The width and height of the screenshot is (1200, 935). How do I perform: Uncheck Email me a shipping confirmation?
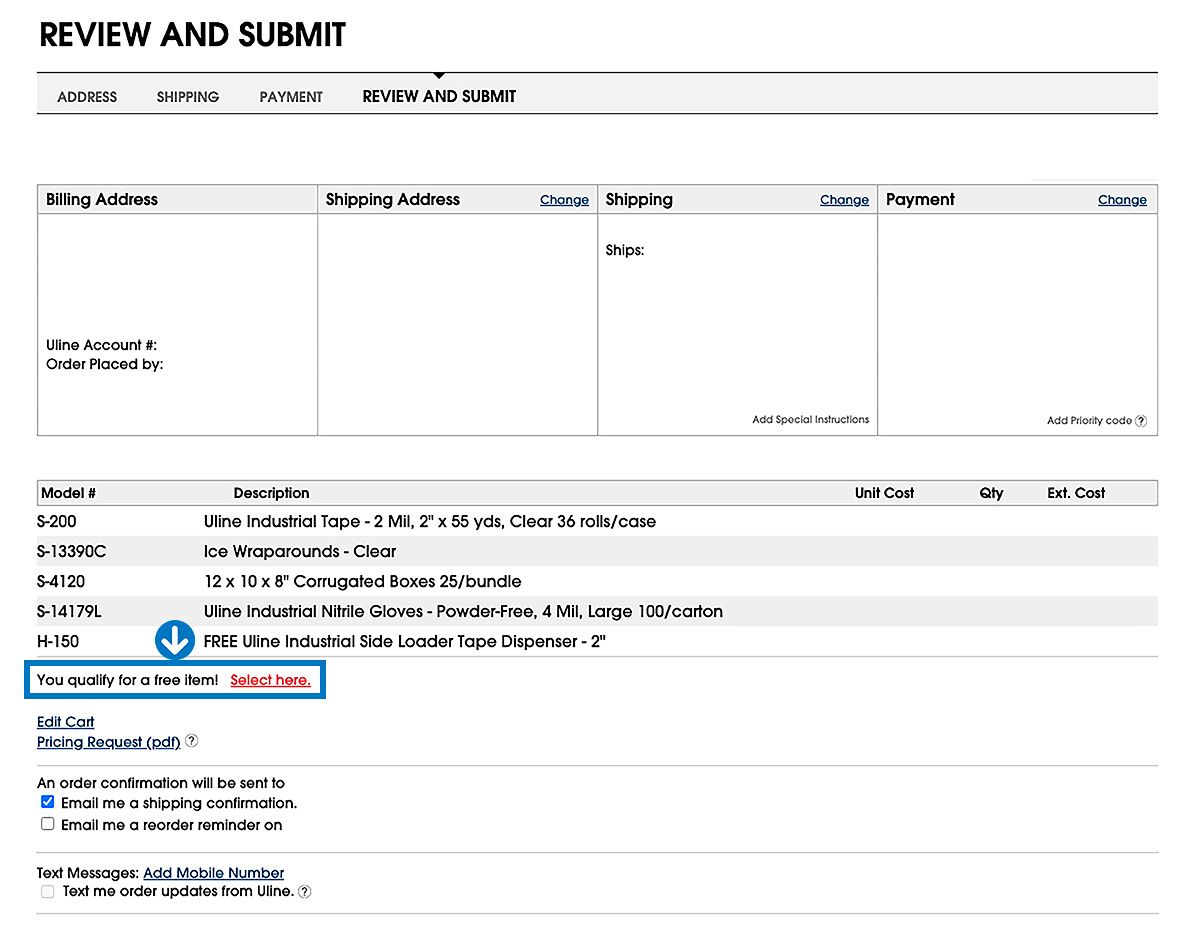(47, 802)
